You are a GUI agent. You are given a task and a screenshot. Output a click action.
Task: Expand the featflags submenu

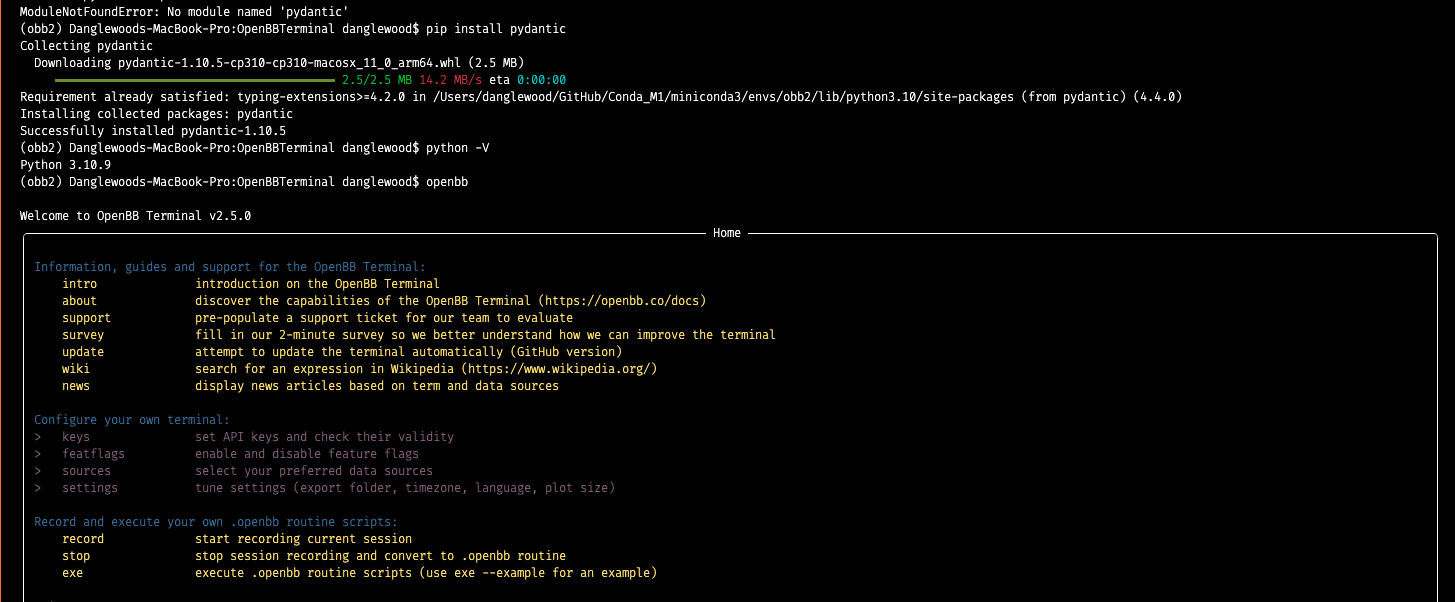(94, 453)
